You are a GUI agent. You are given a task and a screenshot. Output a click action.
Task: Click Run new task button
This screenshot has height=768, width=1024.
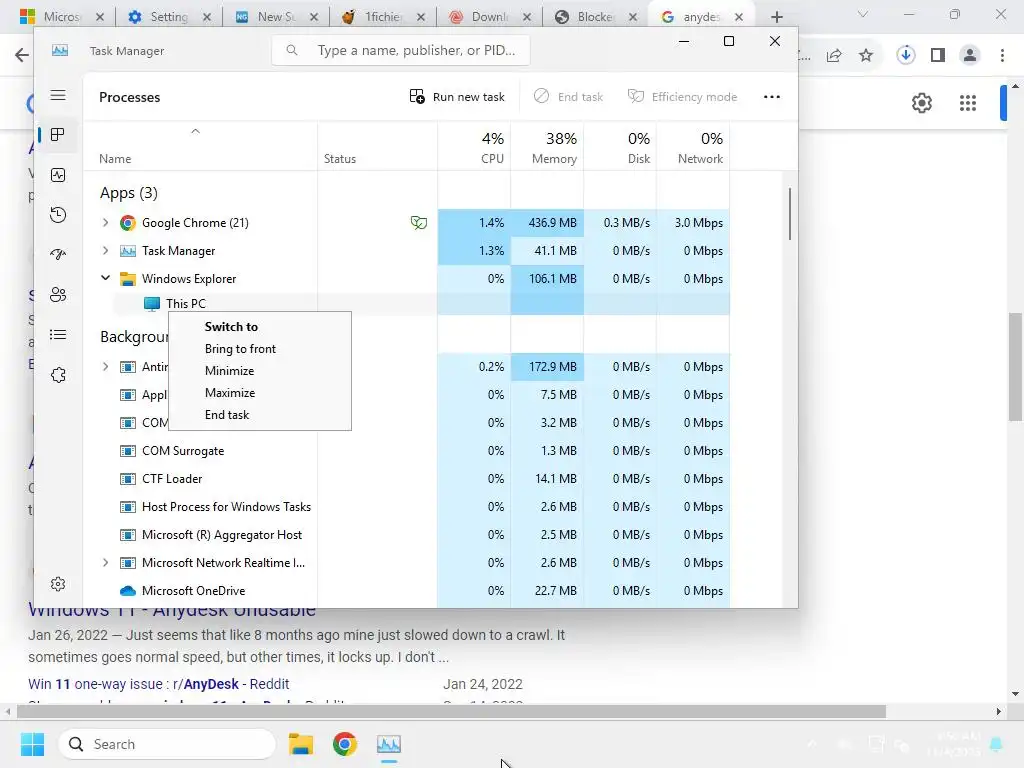(457, 97)
